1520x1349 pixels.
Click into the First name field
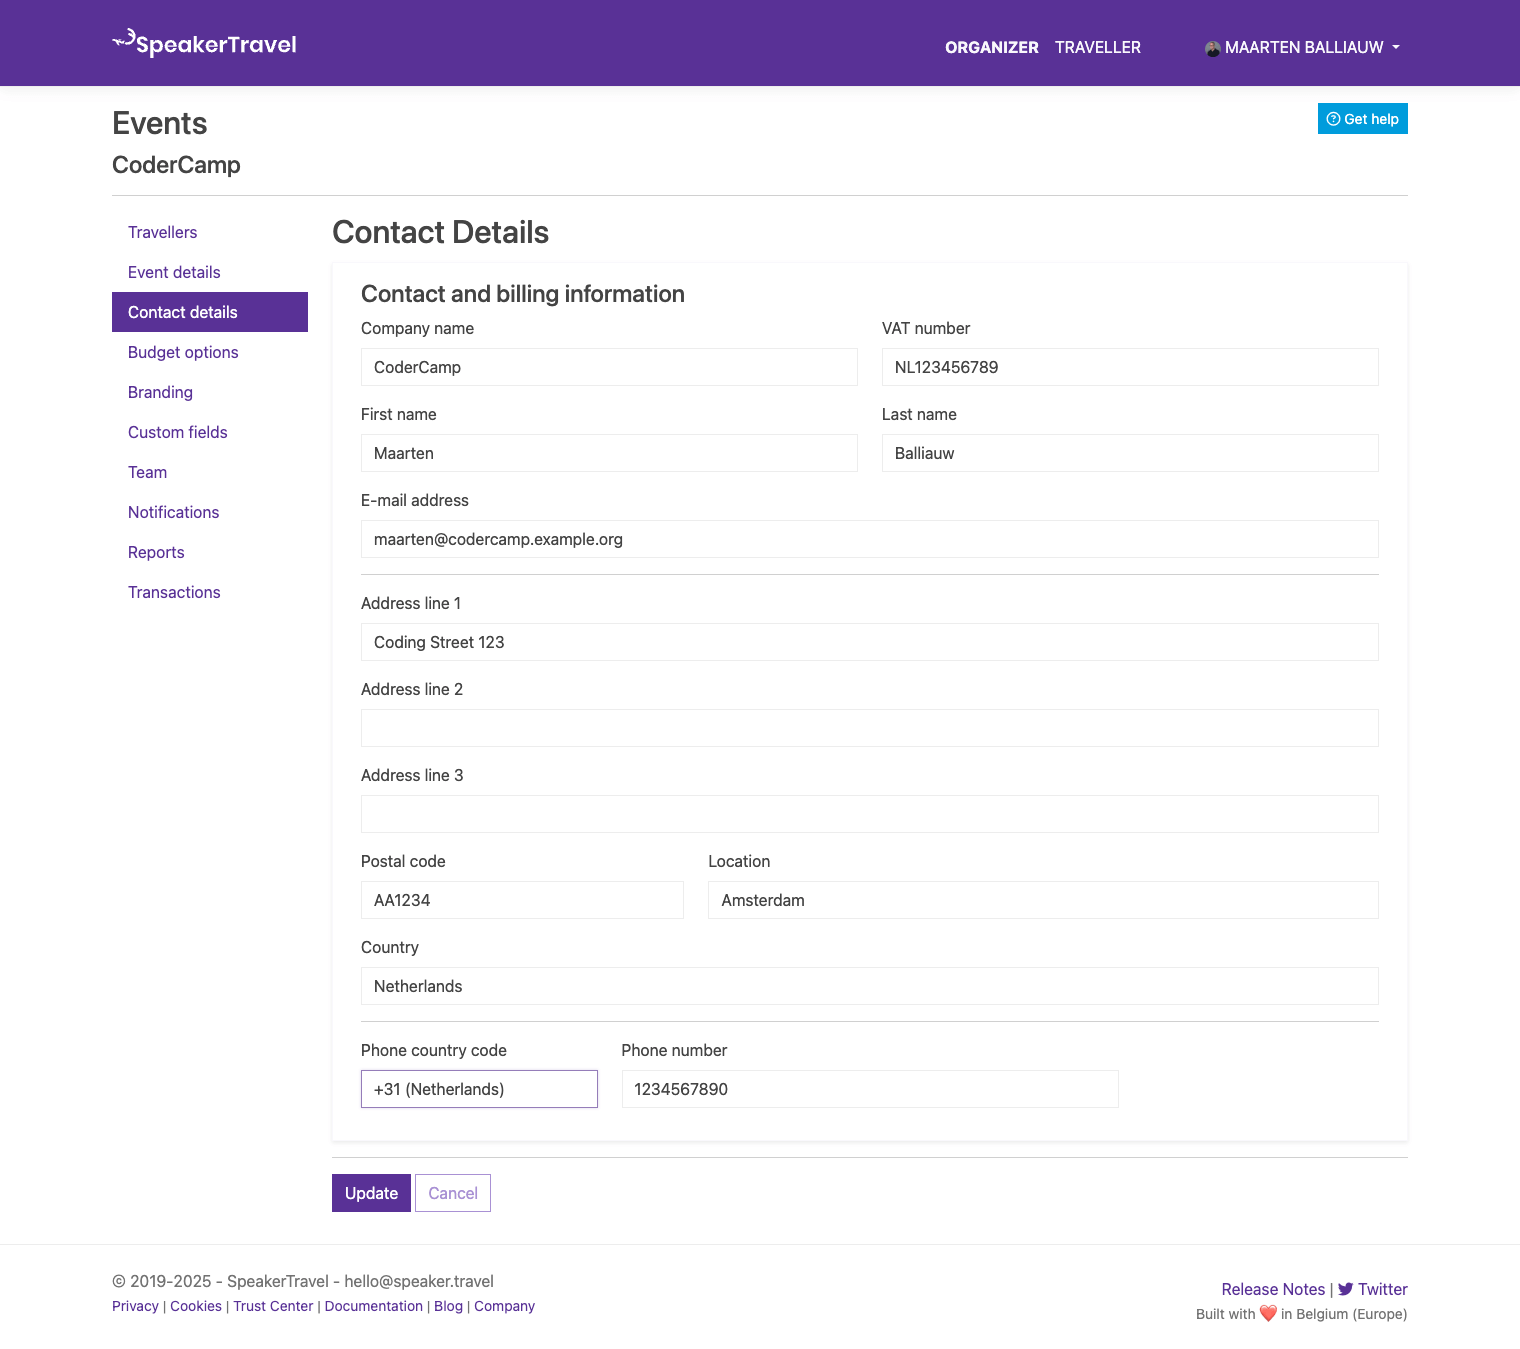609,453
